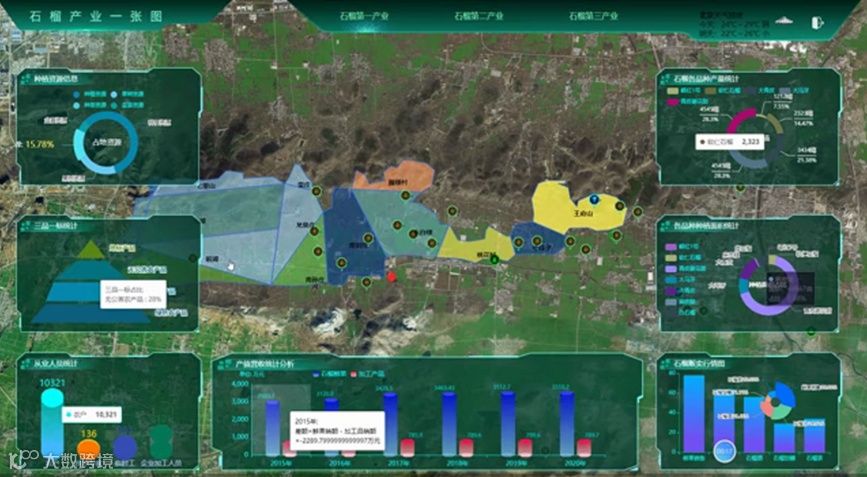Click the brown marker inside the yellow 王府山 region

pyautogui.click(x=620, y=206)
